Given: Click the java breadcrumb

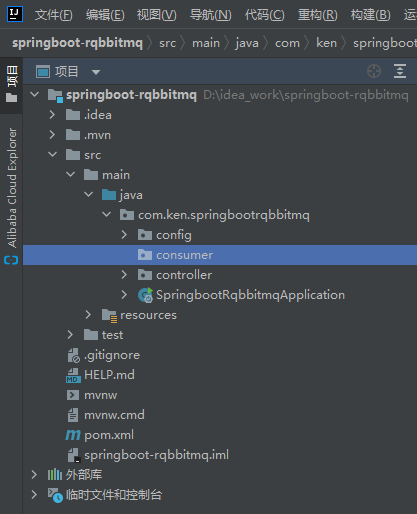Looking at the screenshot, I should coord(247,43).
